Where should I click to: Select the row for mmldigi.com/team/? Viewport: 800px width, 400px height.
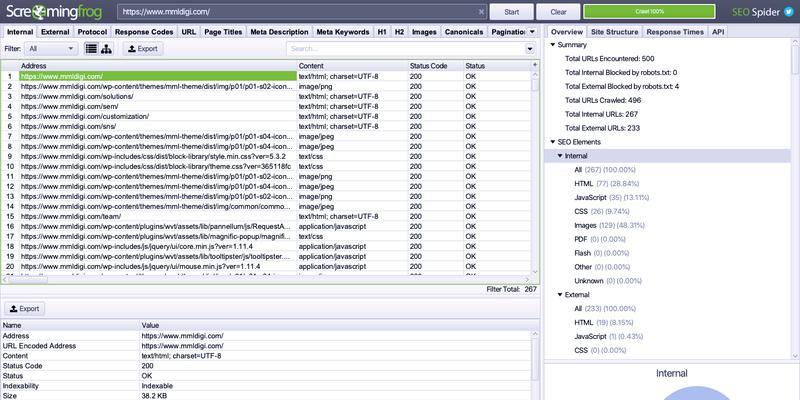pos(265,216)
